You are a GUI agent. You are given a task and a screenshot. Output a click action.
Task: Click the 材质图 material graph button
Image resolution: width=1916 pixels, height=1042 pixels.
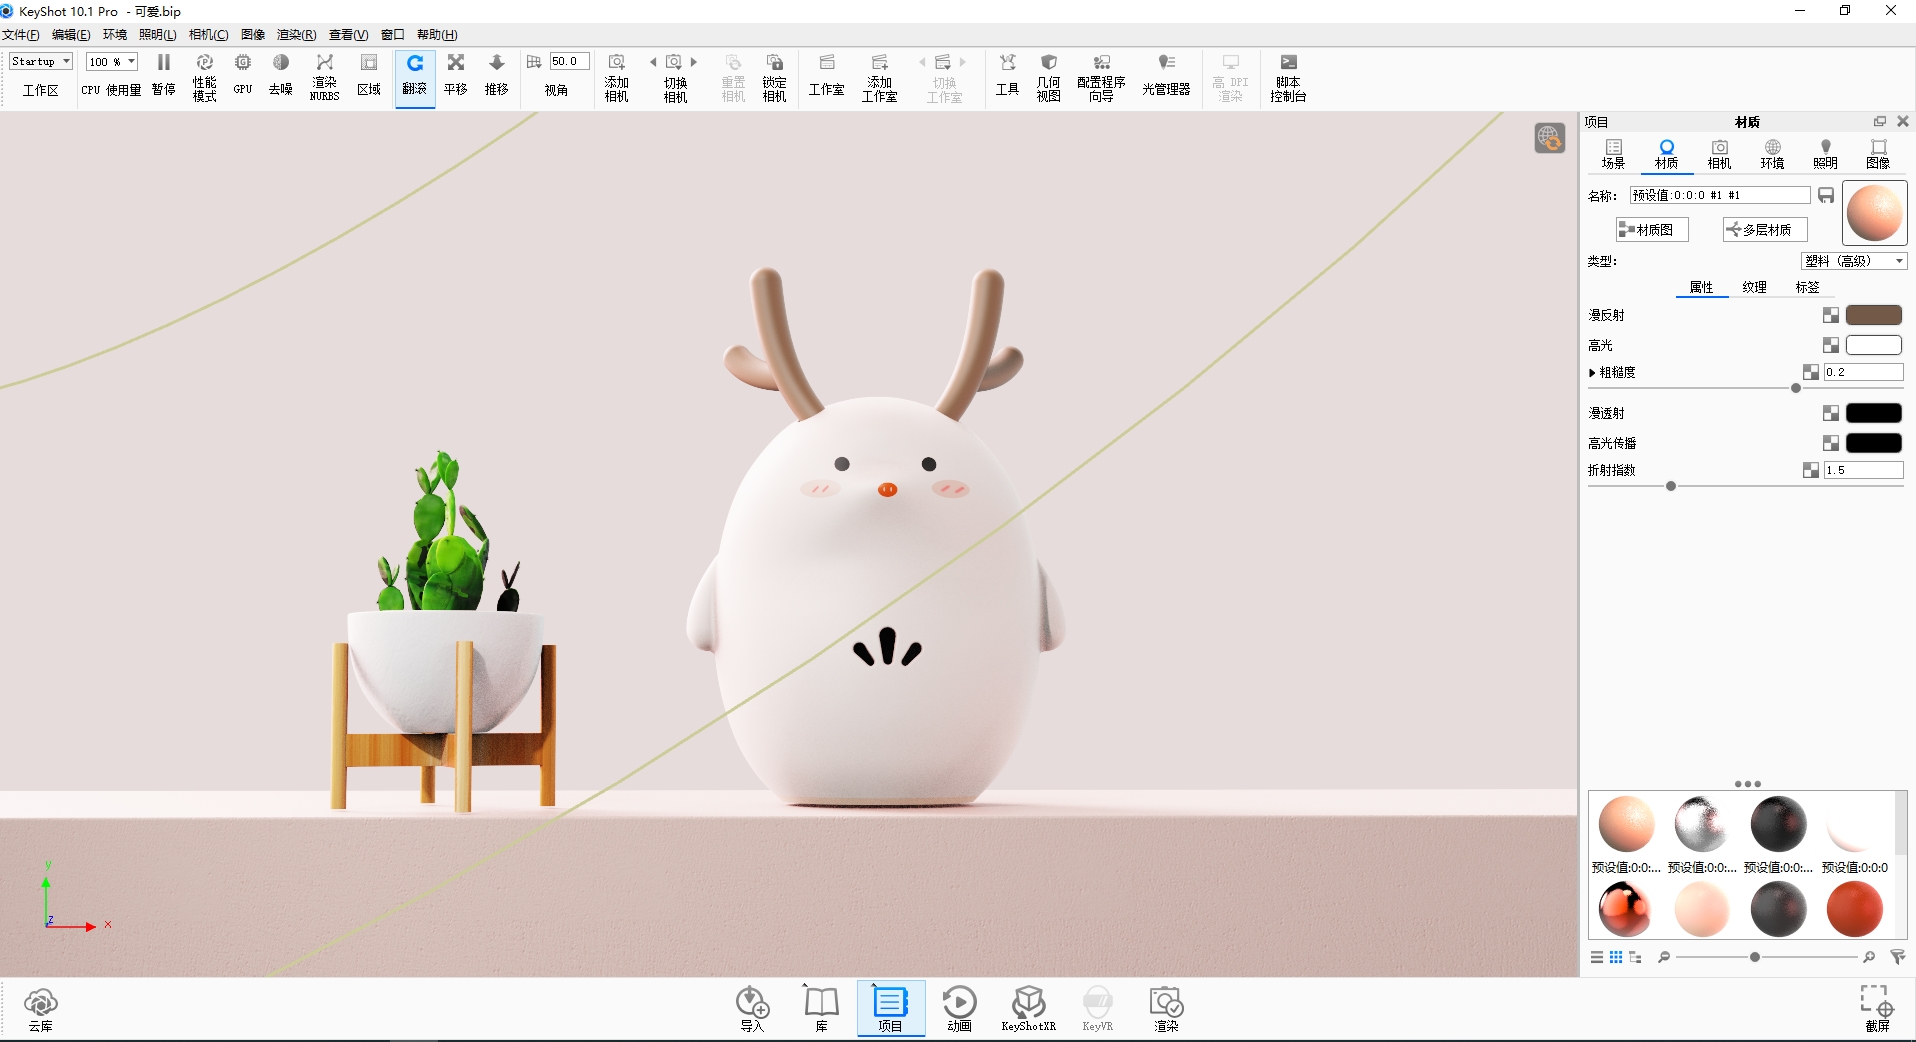coord(1653,229)
